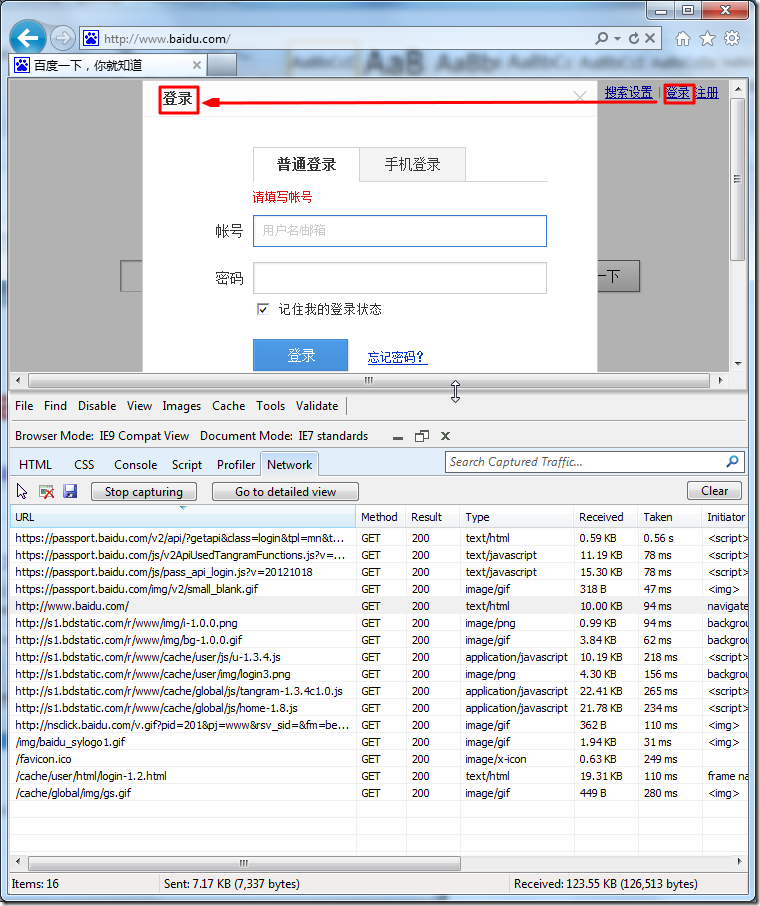This screenshot has height=906, width=760.
Task: Switch to the CSS tab
Action: (84, 465)
